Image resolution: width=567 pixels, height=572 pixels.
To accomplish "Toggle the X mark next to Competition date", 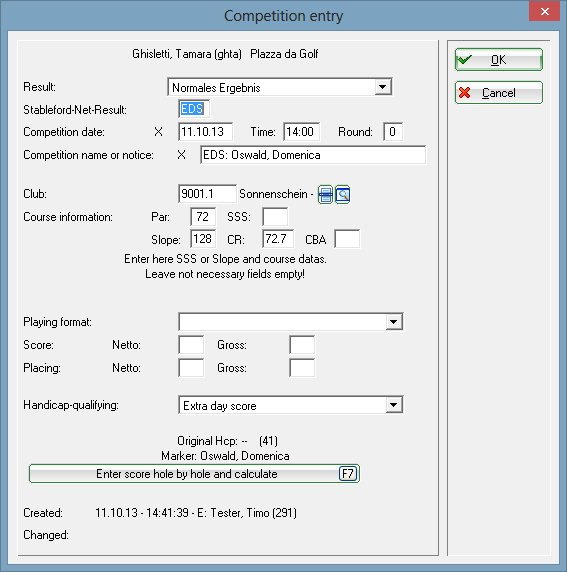I will [158, 132].
